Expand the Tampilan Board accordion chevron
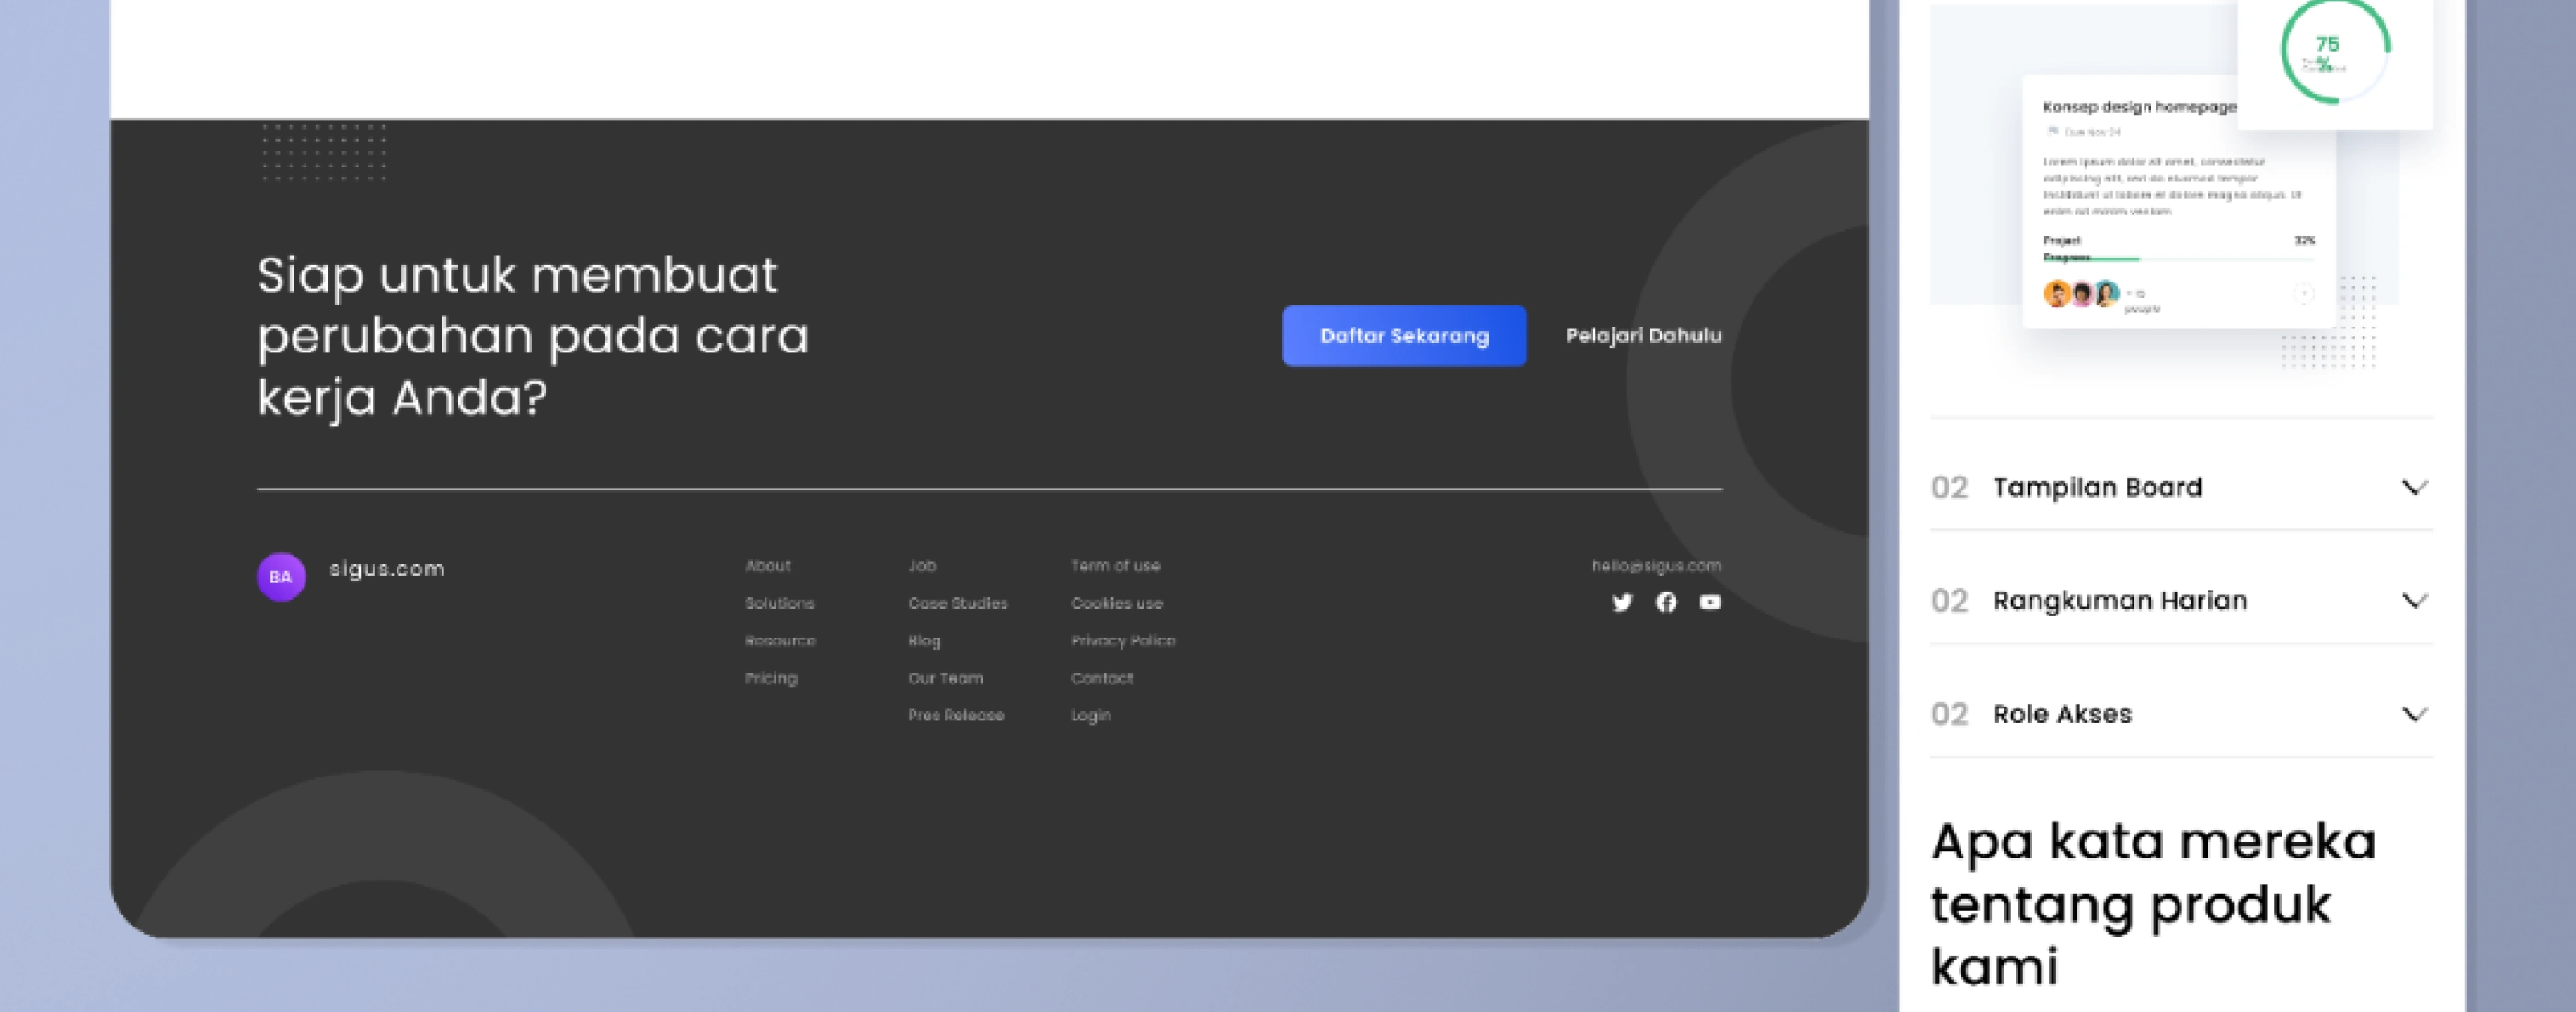The image size is (2576, 1012). click(2414, 488)
